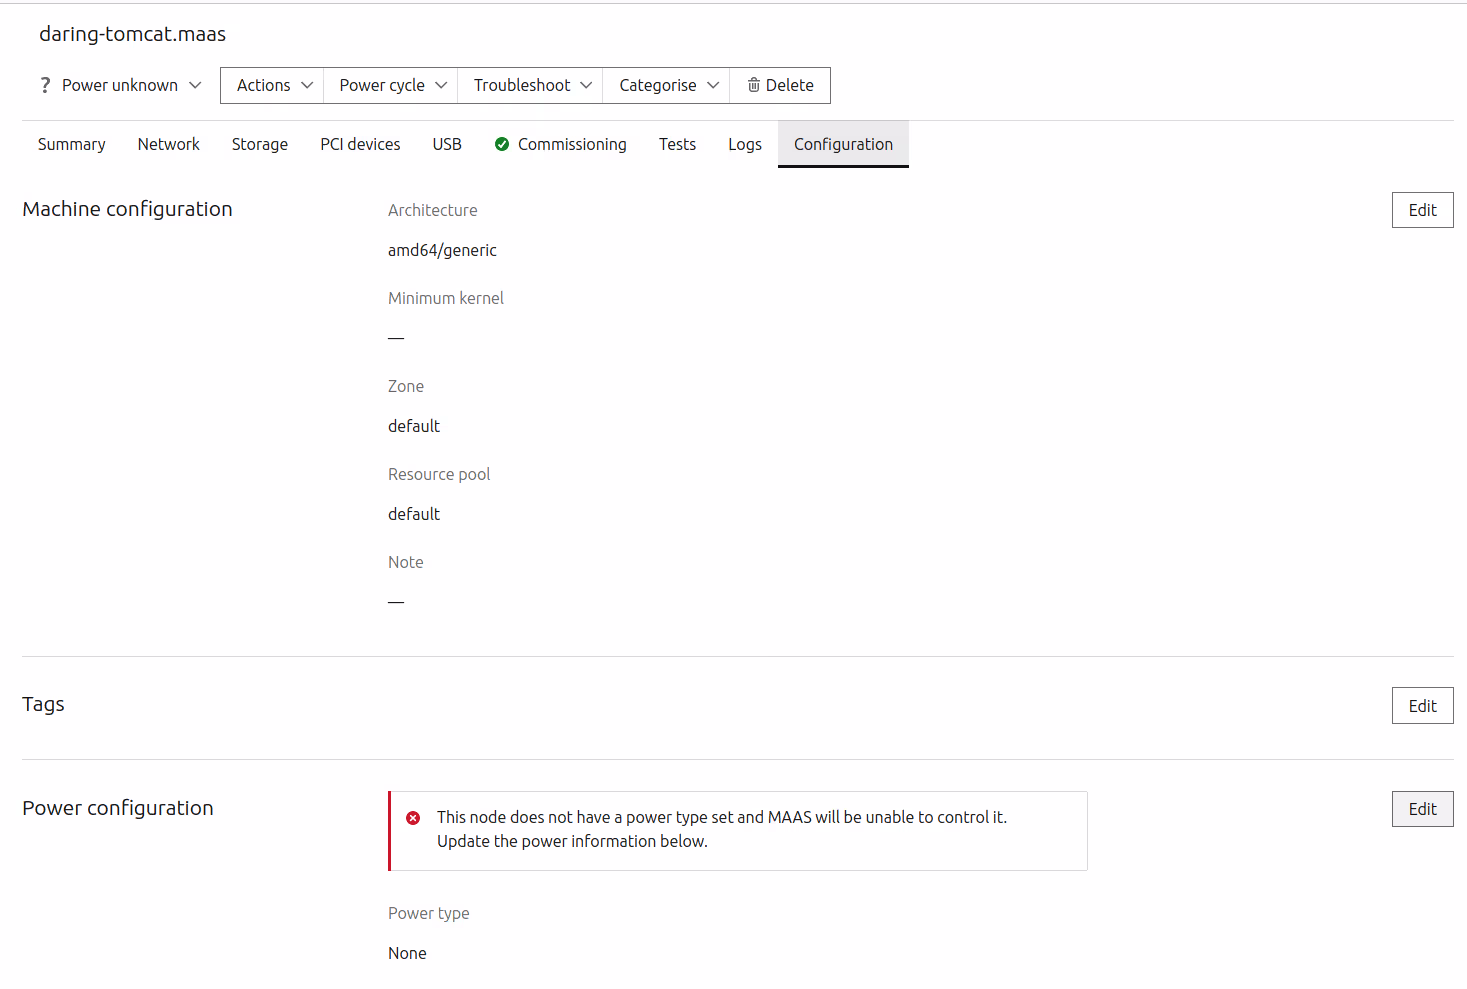
Task: Click the green Commissioning success check icon
Action: click(502, 144)
